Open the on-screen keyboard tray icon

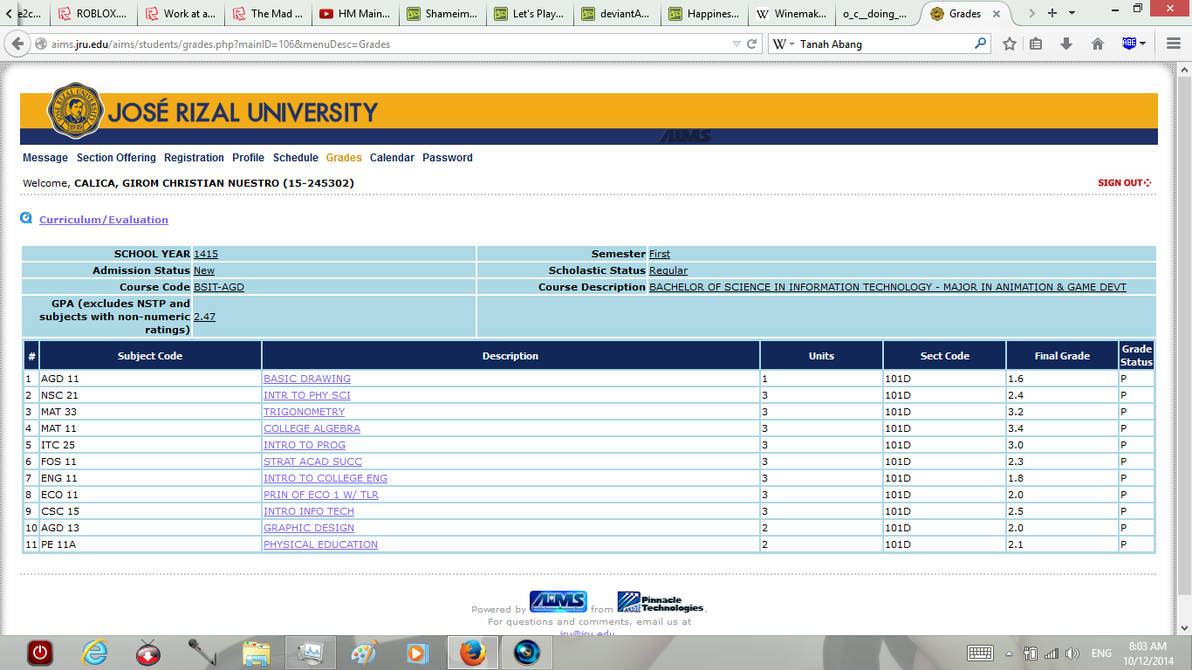(980, 653)
